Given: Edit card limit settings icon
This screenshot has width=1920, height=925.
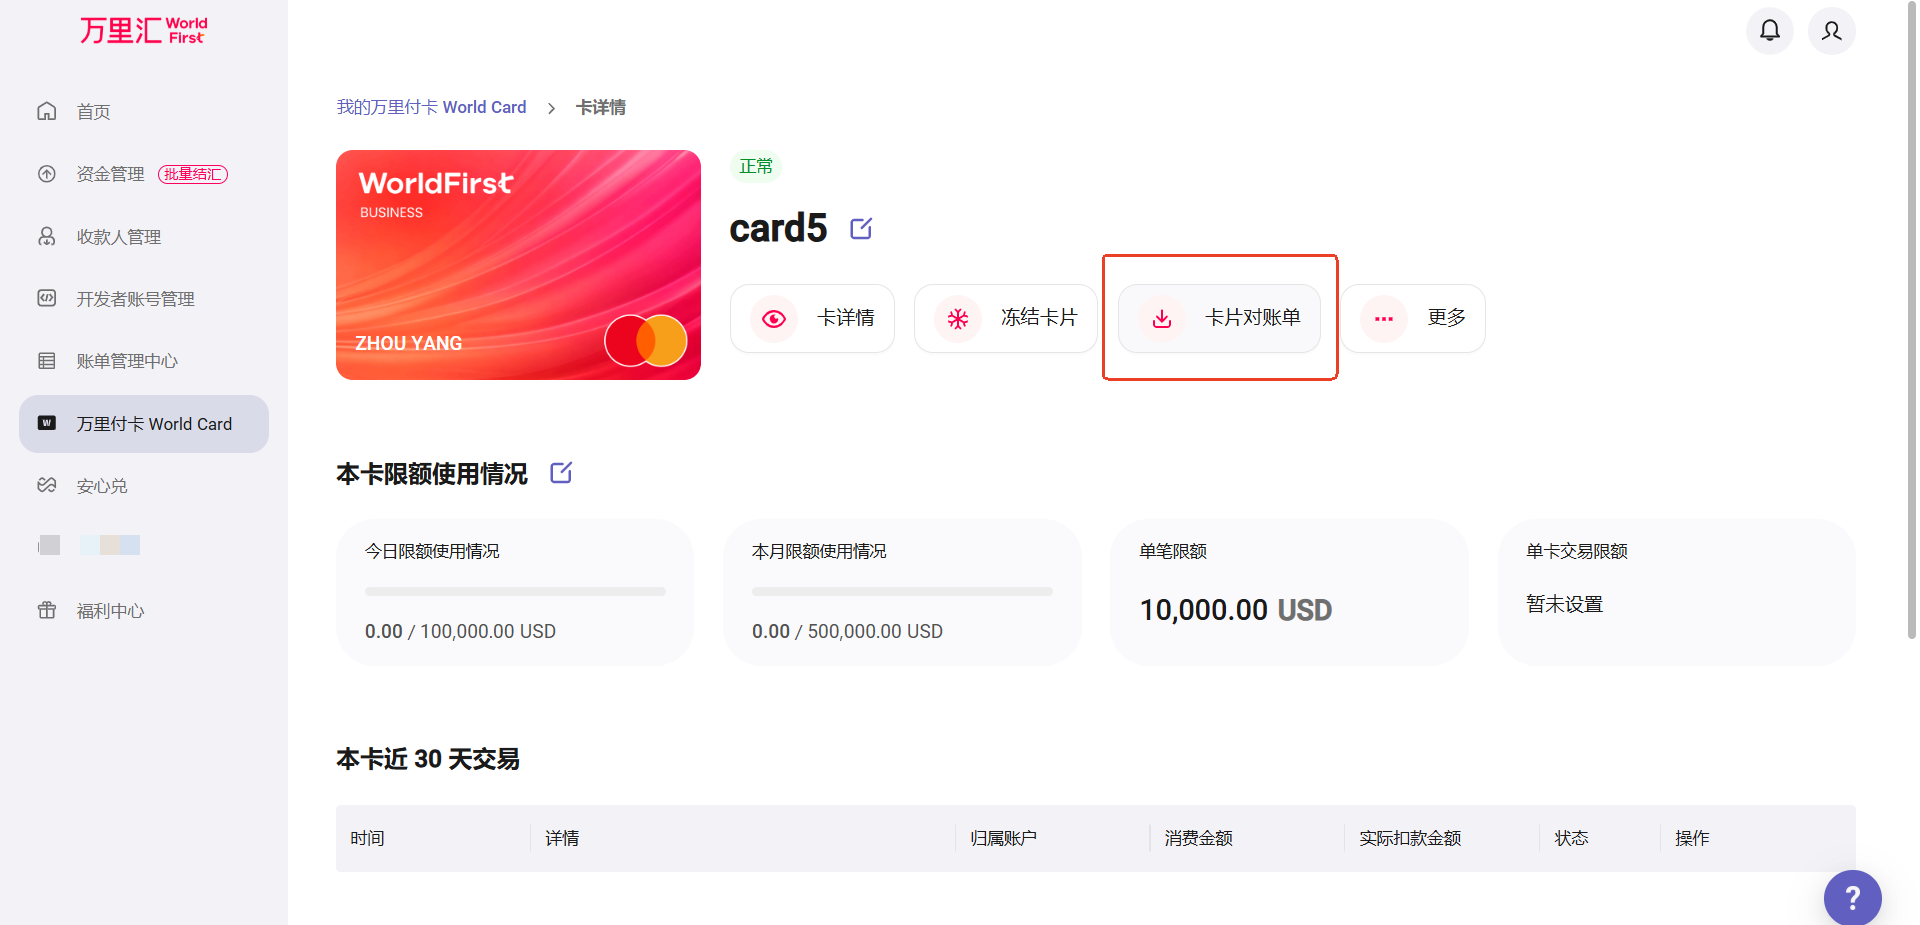Looking at the screenshot, I should coord(561,473).
